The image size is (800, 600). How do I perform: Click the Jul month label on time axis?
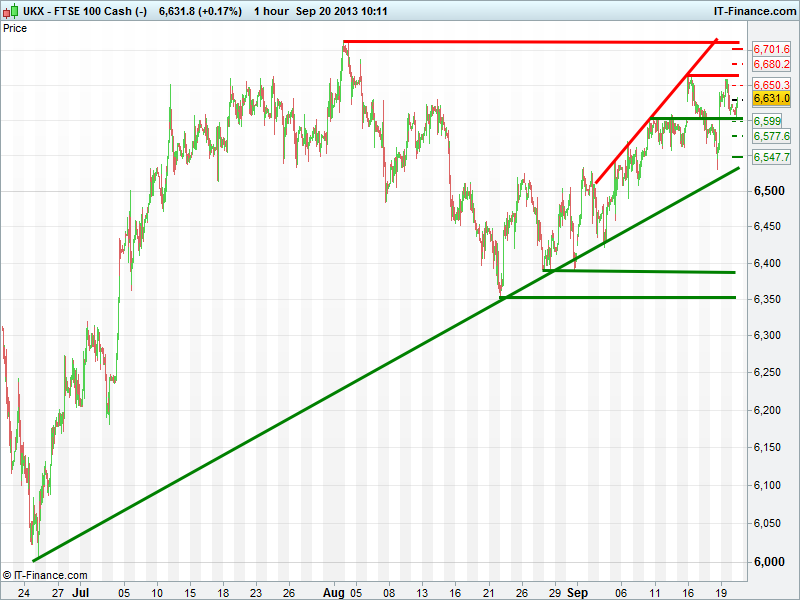81,592
